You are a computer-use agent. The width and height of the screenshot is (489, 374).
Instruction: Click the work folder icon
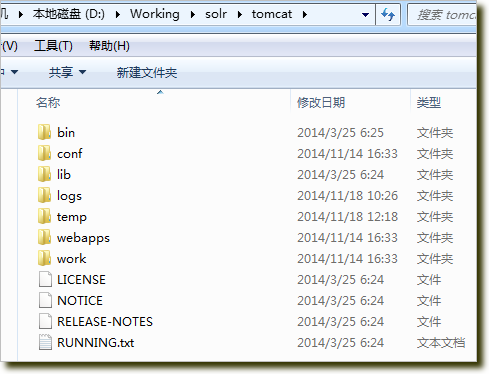click(x=44, y=258)
